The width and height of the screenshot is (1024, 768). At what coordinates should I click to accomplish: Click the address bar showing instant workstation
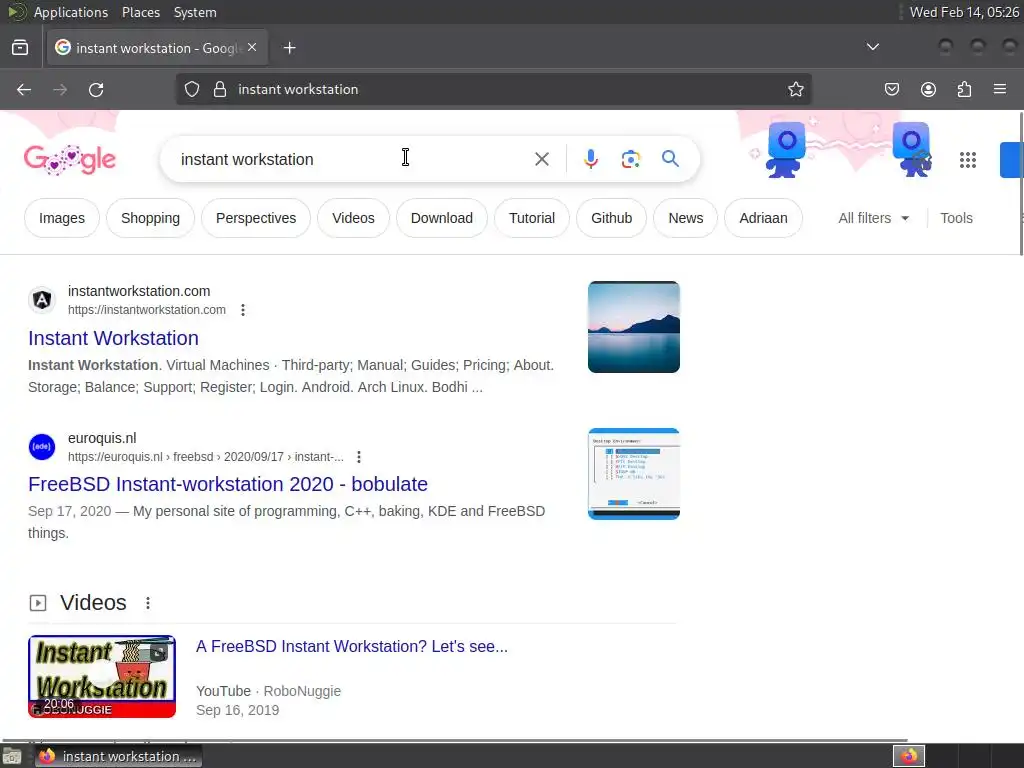(493, 89)
